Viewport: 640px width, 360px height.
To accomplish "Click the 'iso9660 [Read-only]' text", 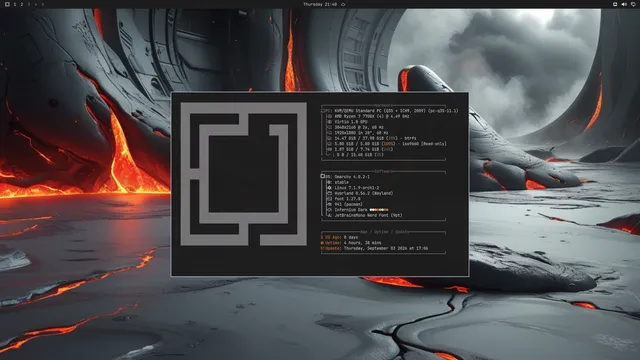I will click(x=424, y=144).
